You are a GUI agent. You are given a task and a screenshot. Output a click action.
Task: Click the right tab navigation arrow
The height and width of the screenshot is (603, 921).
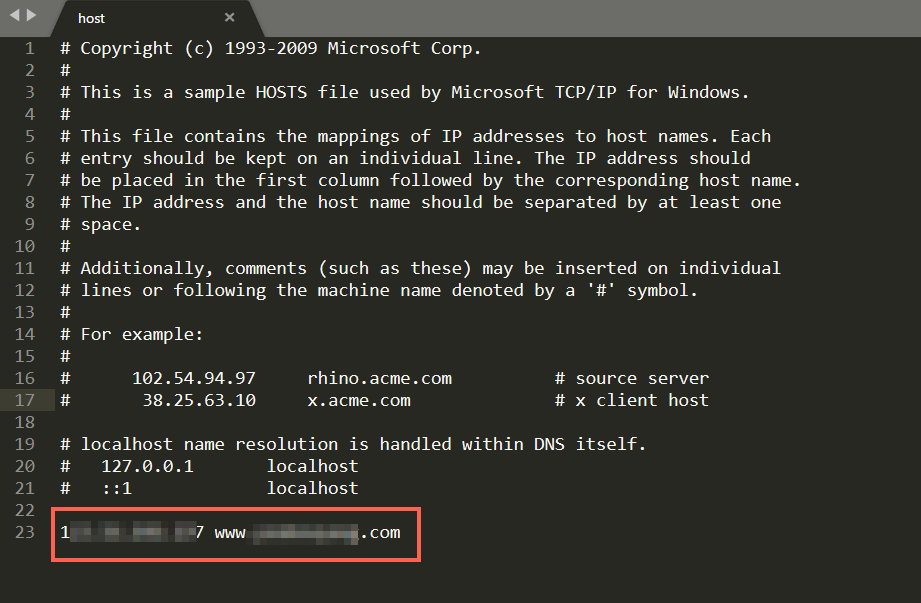(32, 15)
